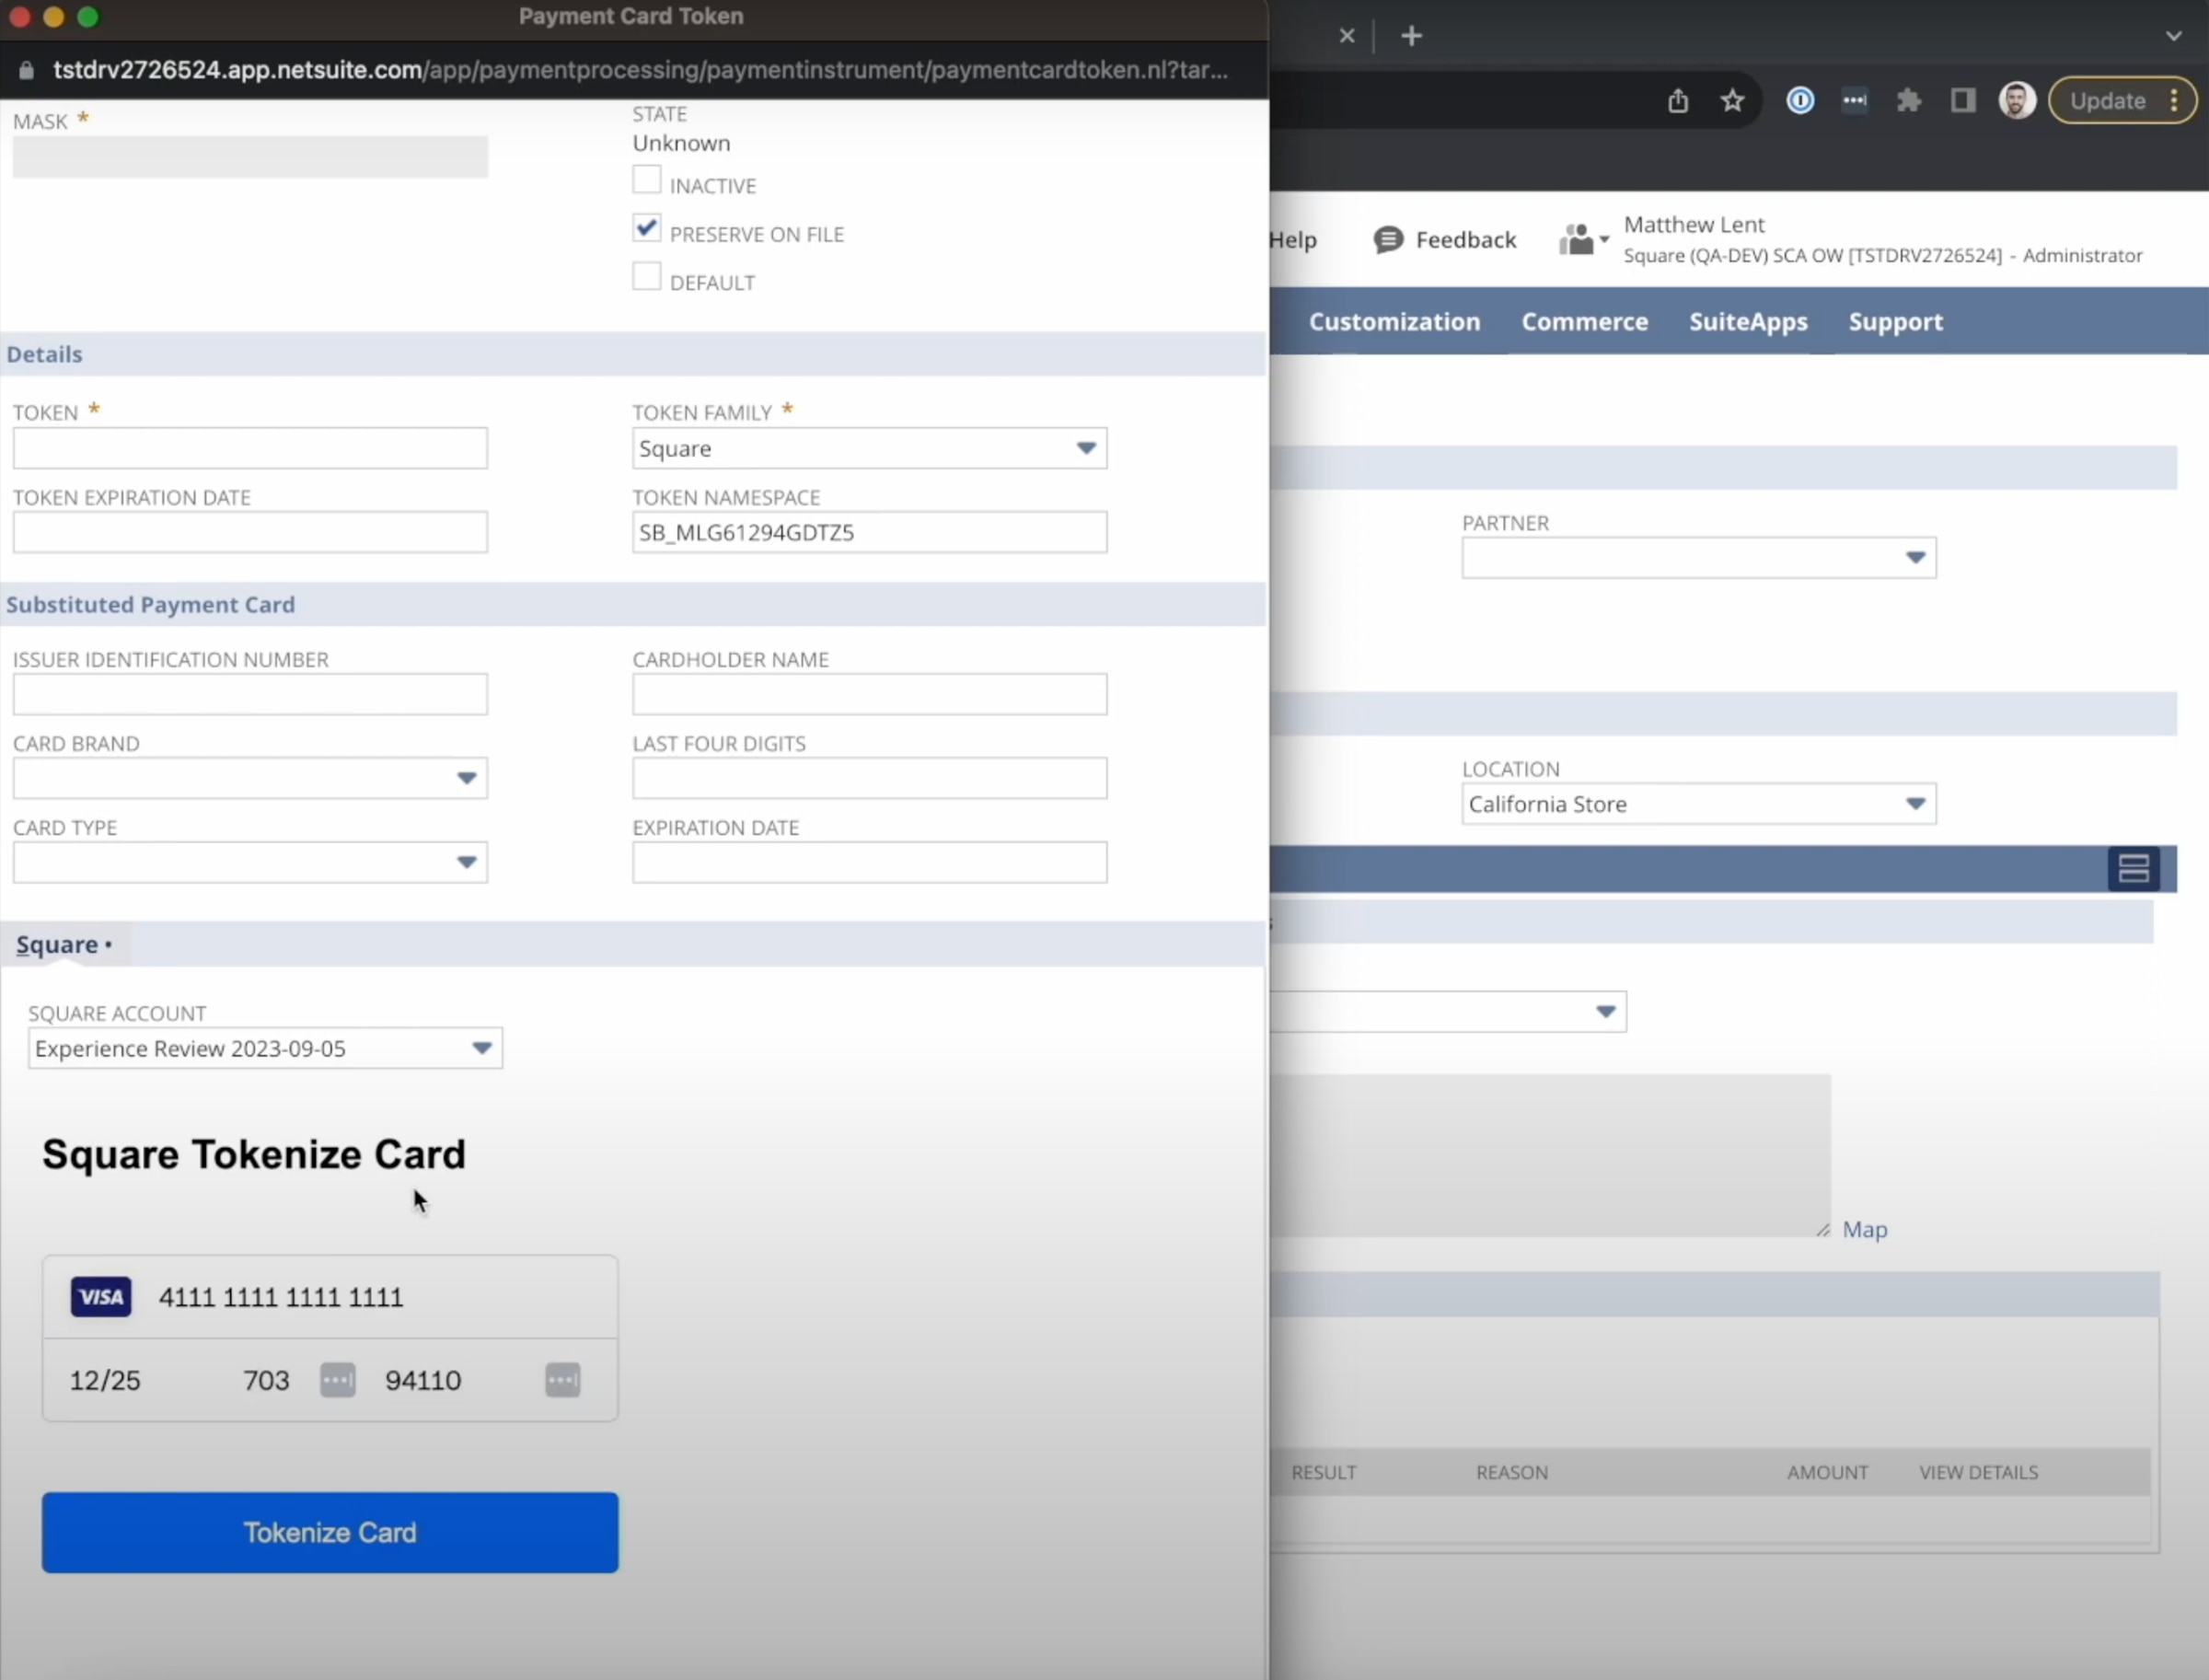Image resolution: width=2209 pixels, height=1680 pixels.
Task: Select the Square subtab
Action: (58, 945)
